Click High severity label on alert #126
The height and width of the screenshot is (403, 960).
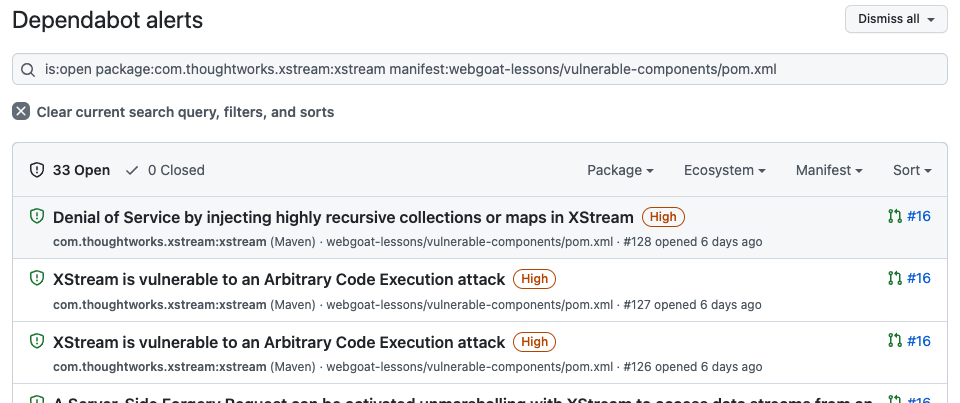(534, 342)
